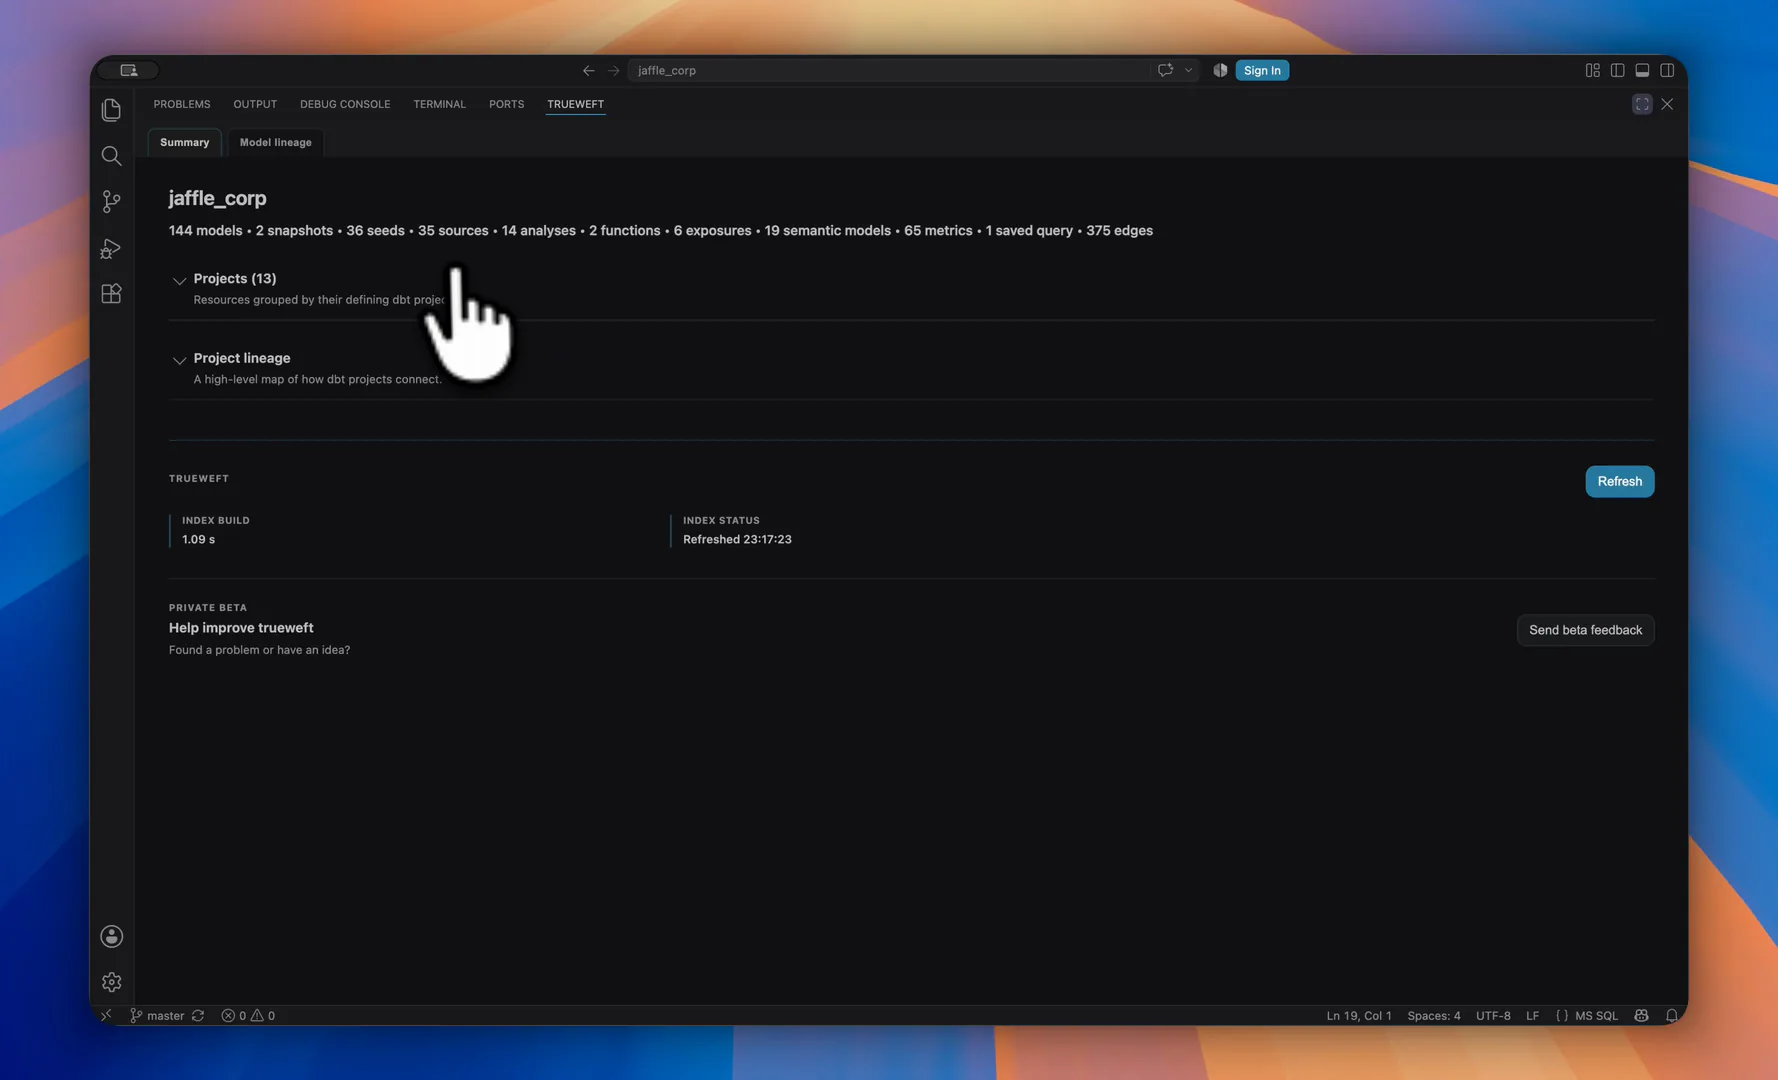Viewport: 1778px width, 1080px height.
Task: Click the Refreshed 23:17:23 index status
Action: pyautogui.click(x=737, y=539)
